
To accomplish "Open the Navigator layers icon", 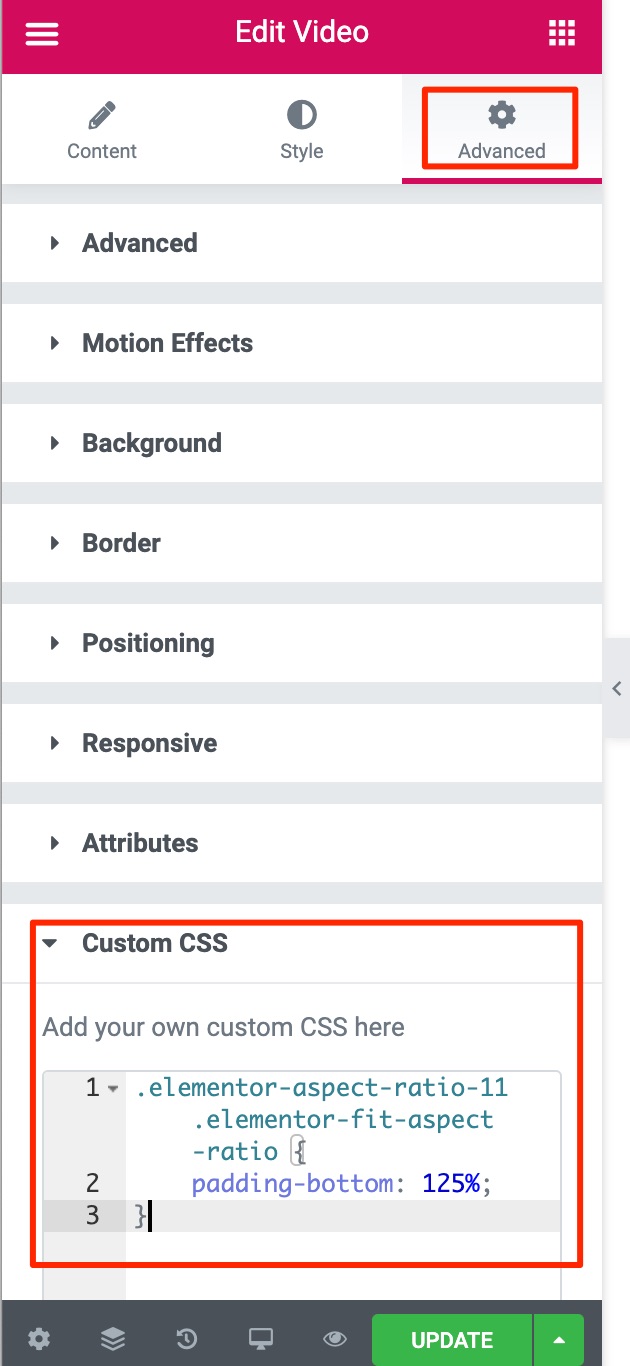I will tap(113, 1339).
